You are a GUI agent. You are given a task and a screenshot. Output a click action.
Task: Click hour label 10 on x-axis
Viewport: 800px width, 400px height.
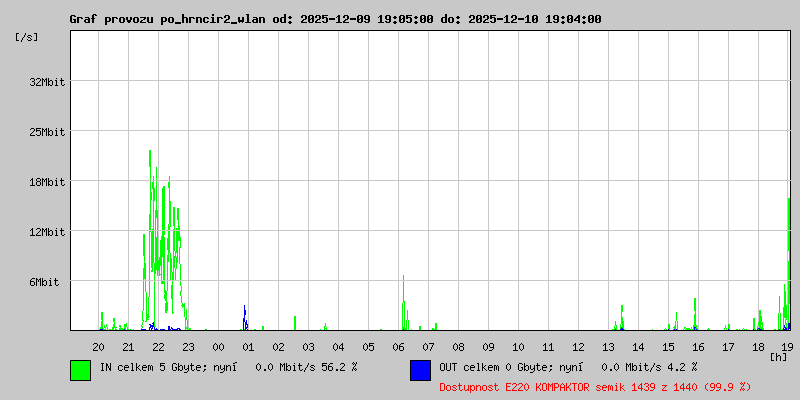[x=518, y=347]
